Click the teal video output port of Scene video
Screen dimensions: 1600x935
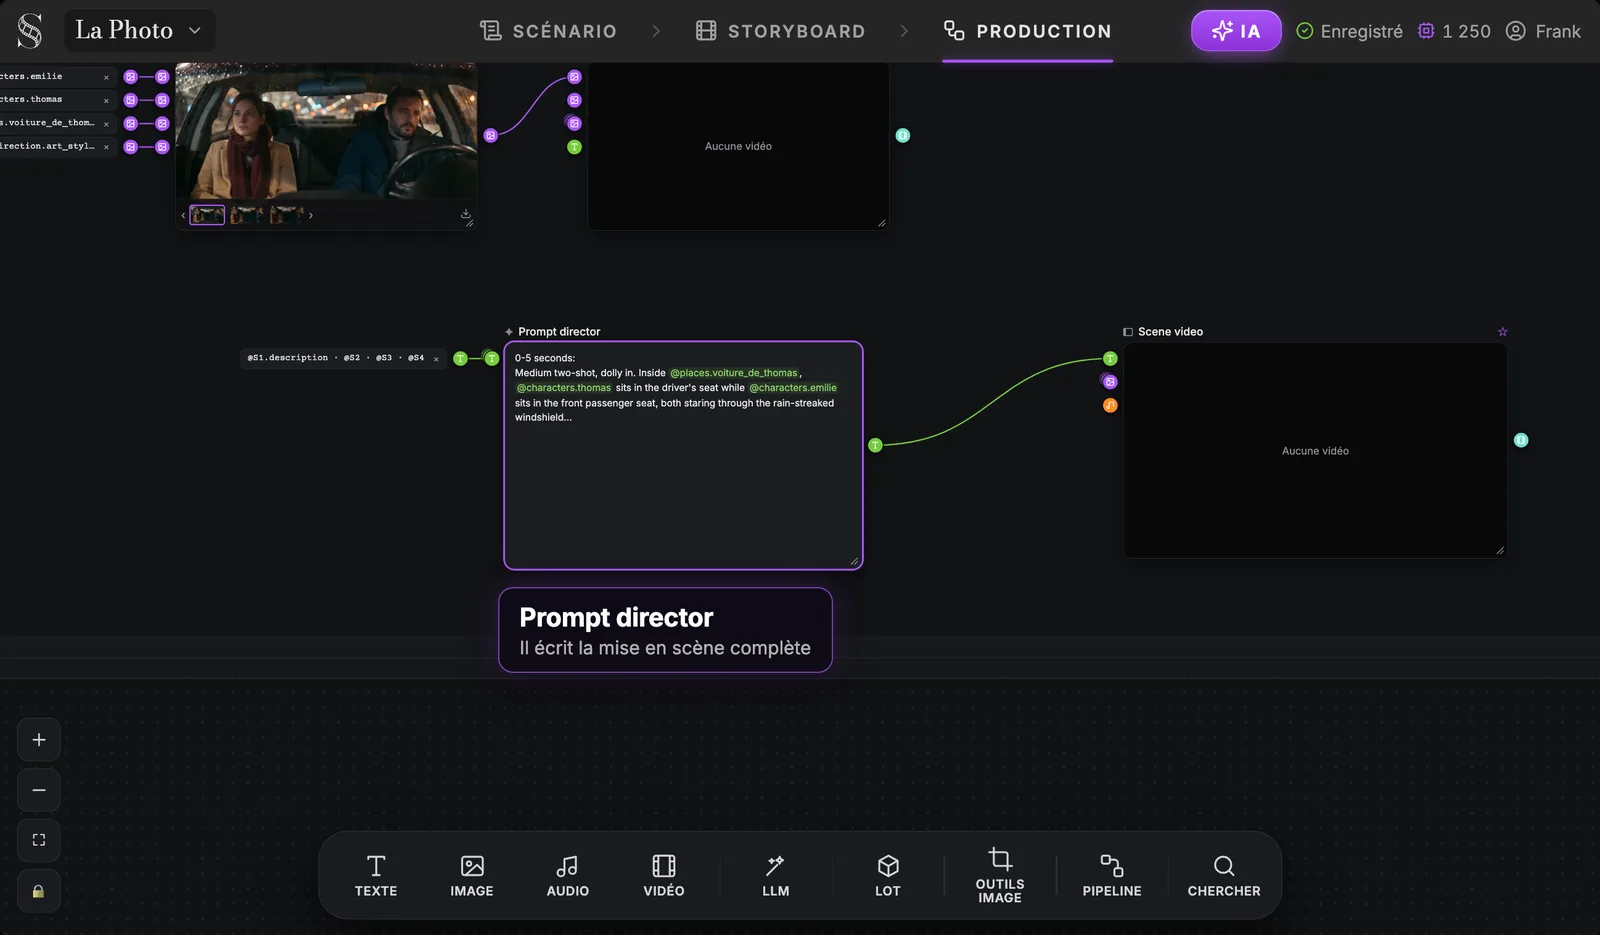1521,440
